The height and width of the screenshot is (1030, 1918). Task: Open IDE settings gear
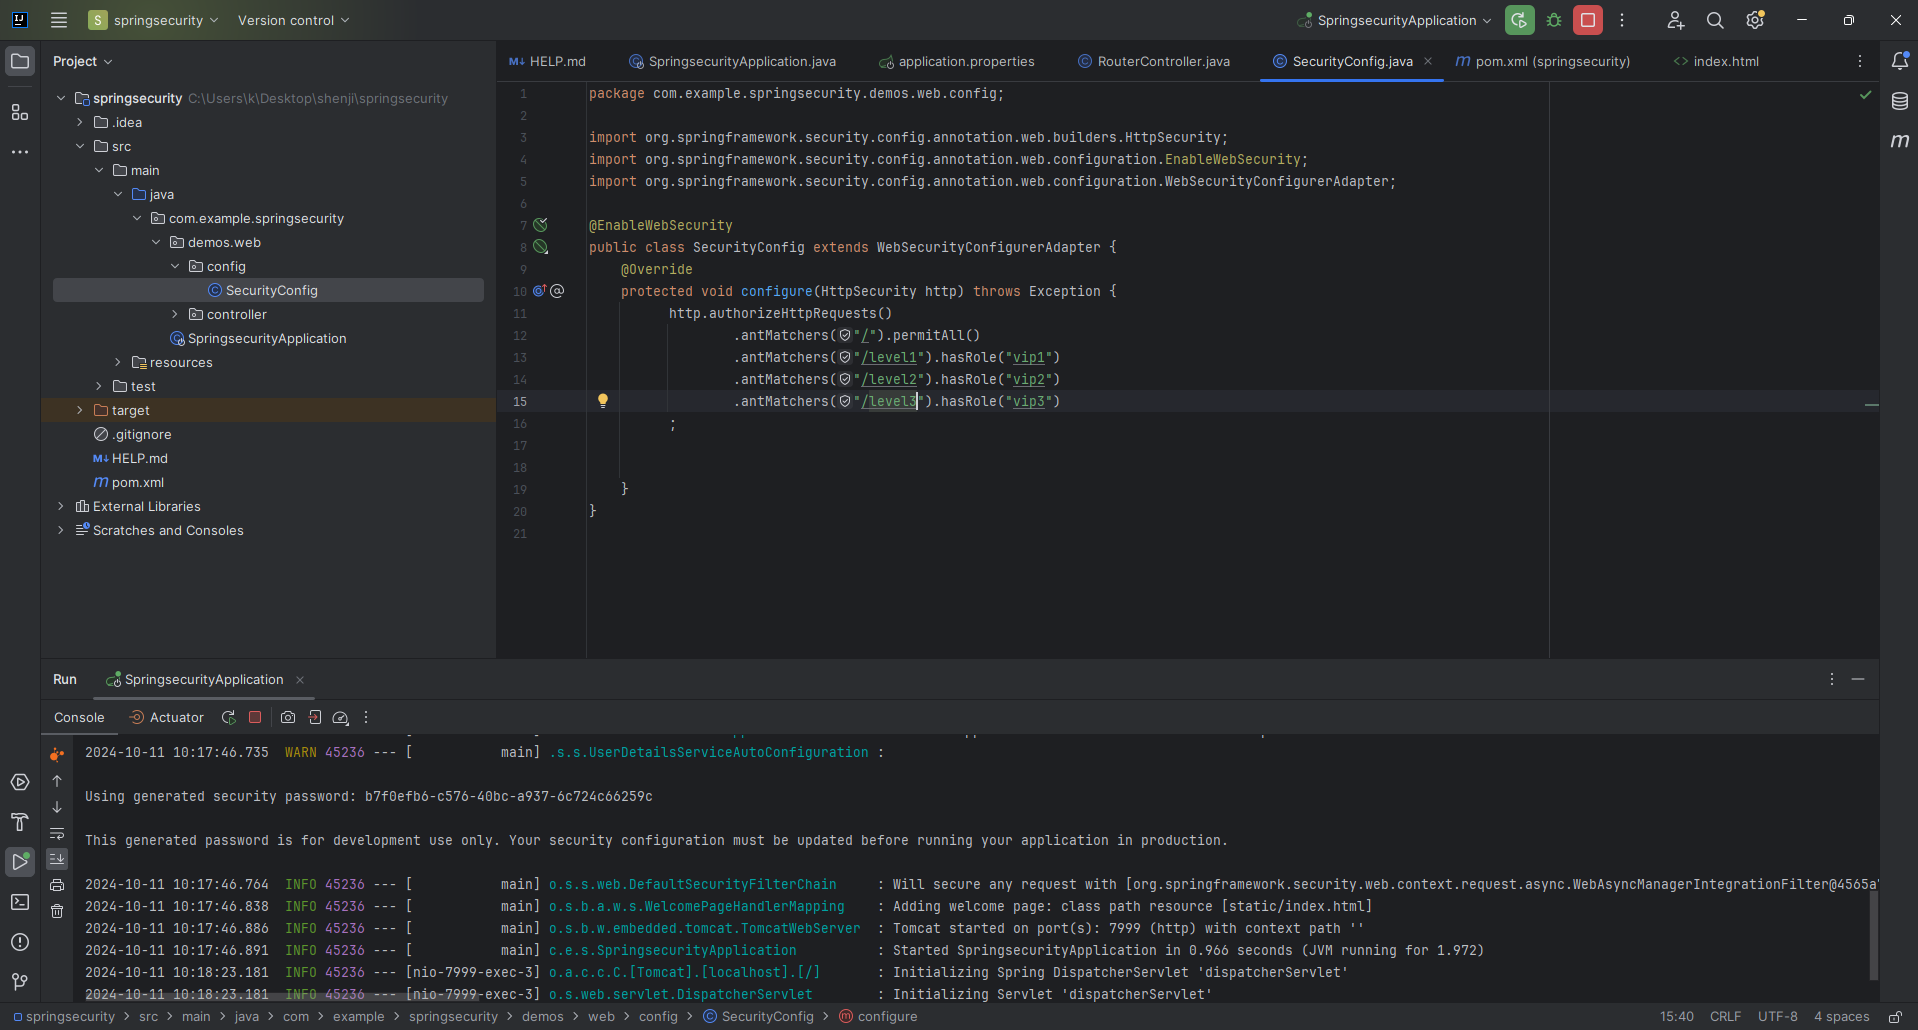1755,20
